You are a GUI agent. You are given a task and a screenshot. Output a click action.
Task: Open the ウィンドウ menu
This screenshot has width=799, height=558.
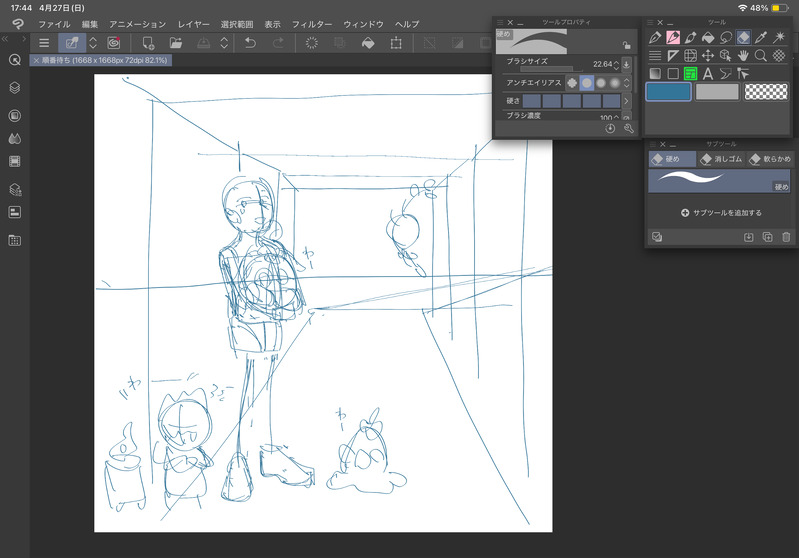pyautogui.click(x=363, y=24)
